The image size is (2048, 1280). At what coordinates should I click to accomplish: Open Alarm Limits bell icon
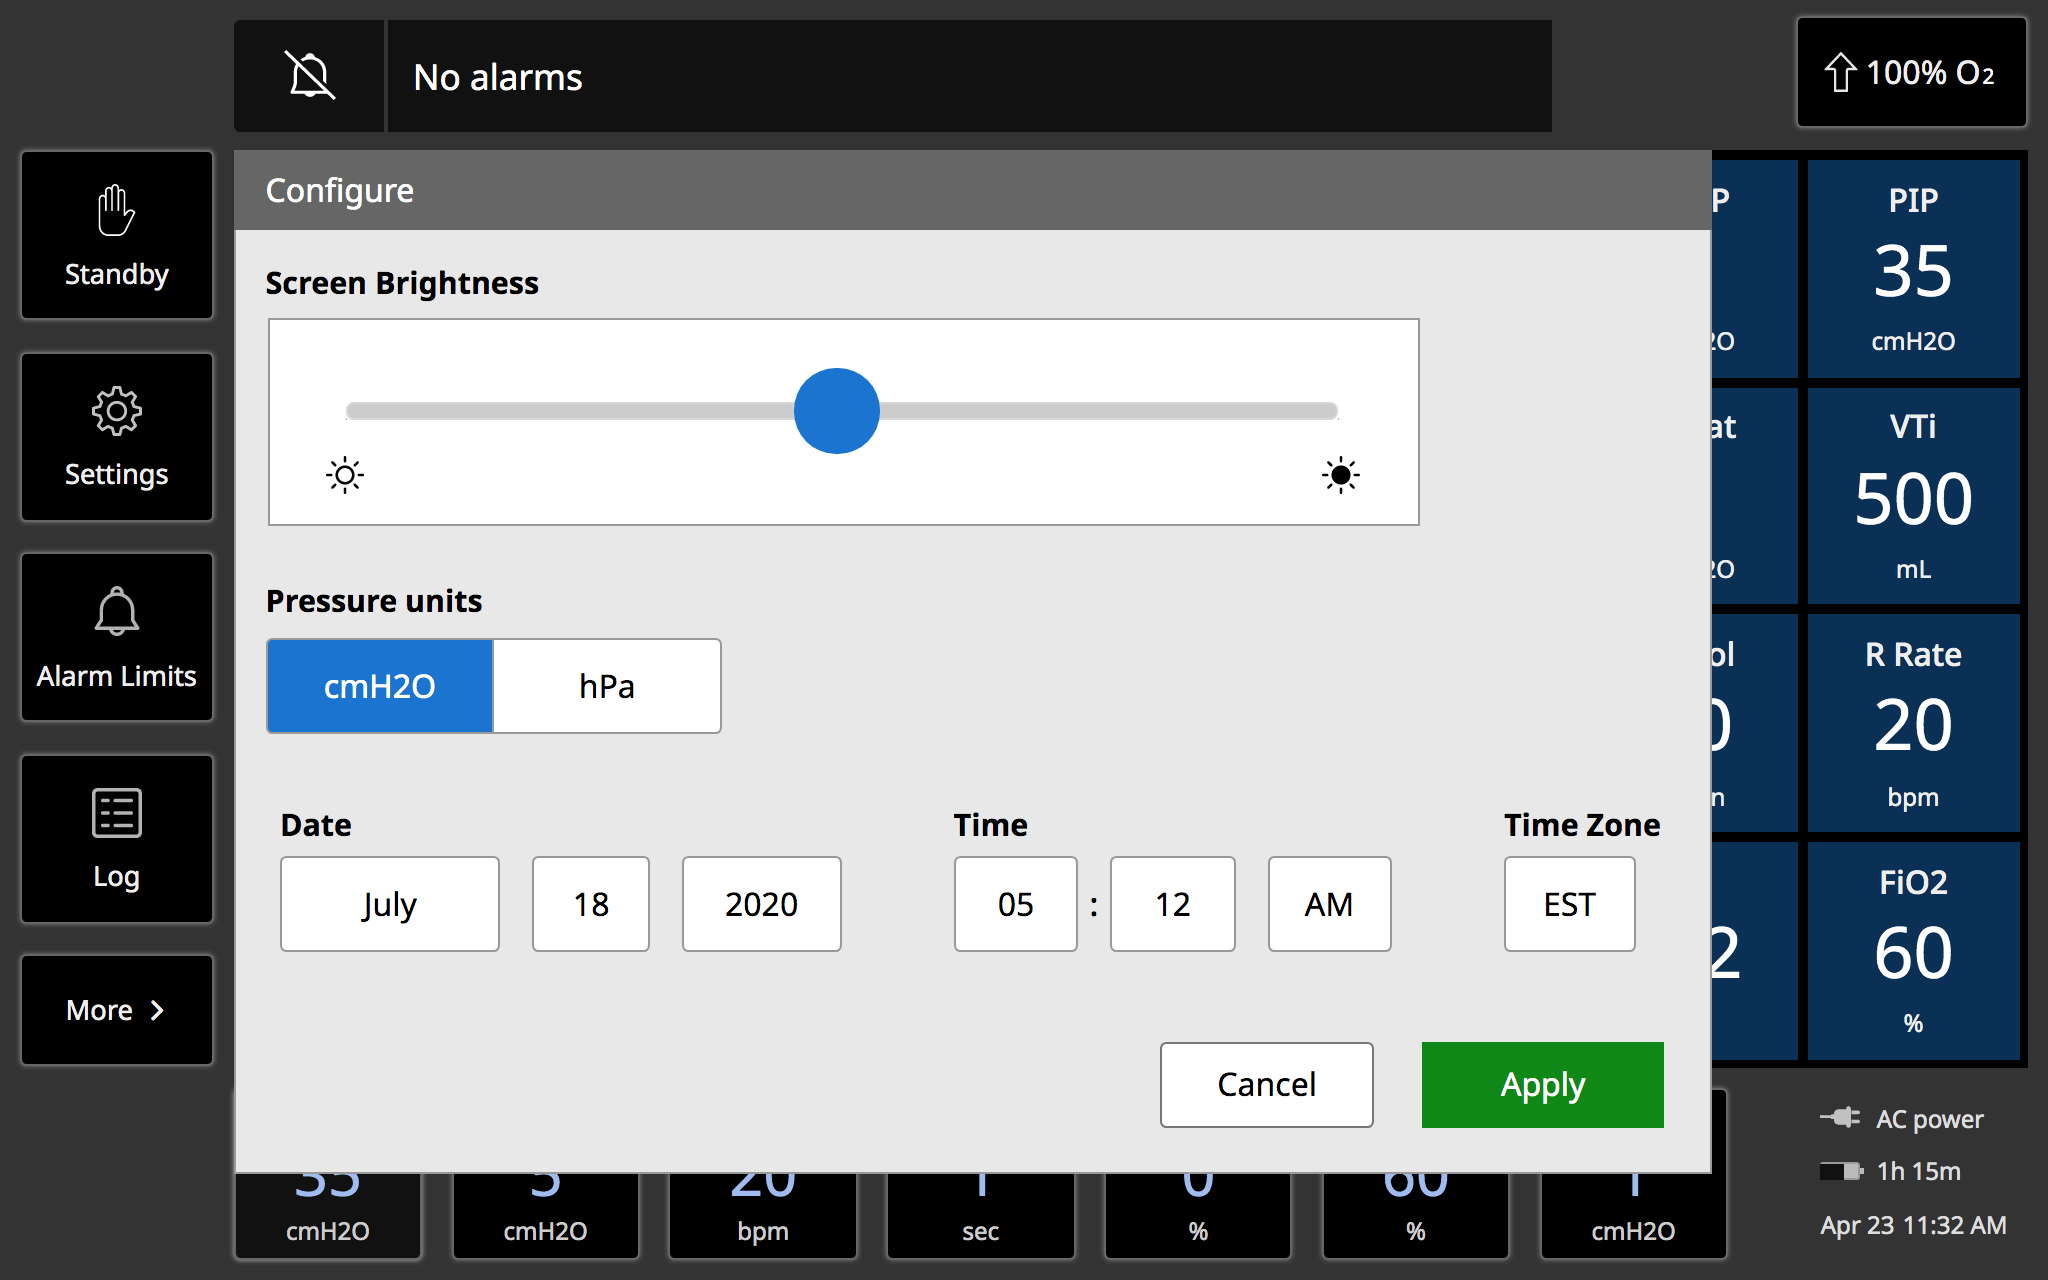tap(117, 611)
